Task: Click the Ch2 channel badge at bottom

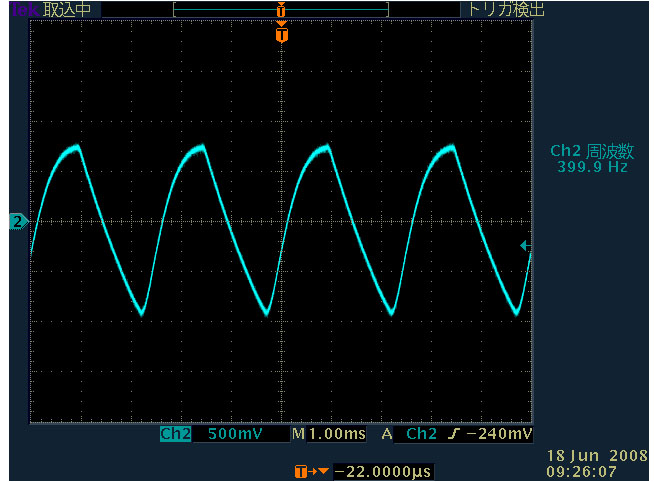Action: point(175,435)
